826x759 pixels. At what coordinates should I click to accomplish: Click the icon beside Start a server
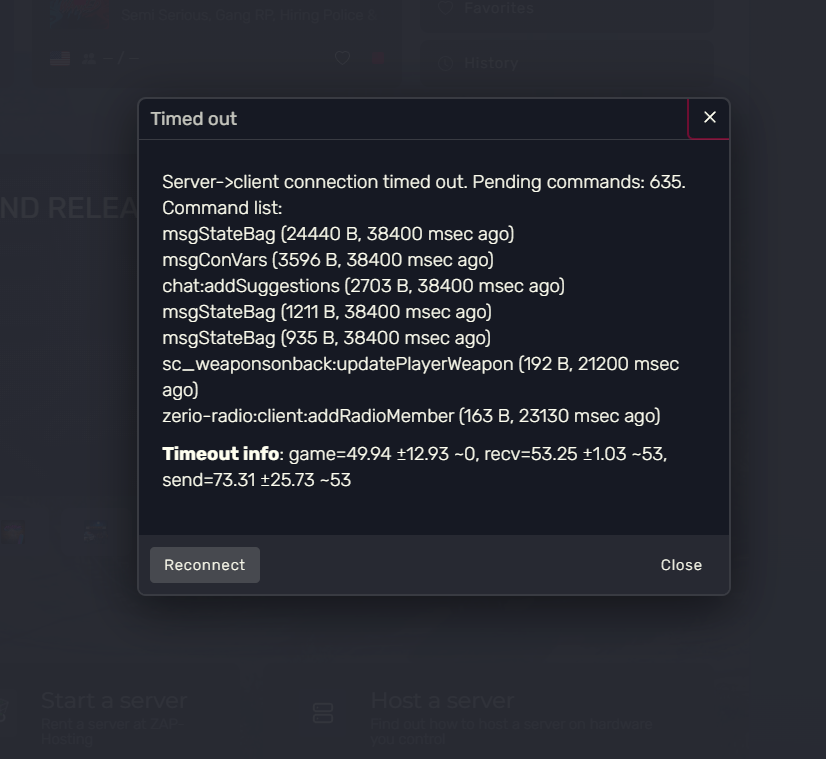click(4, 712)
